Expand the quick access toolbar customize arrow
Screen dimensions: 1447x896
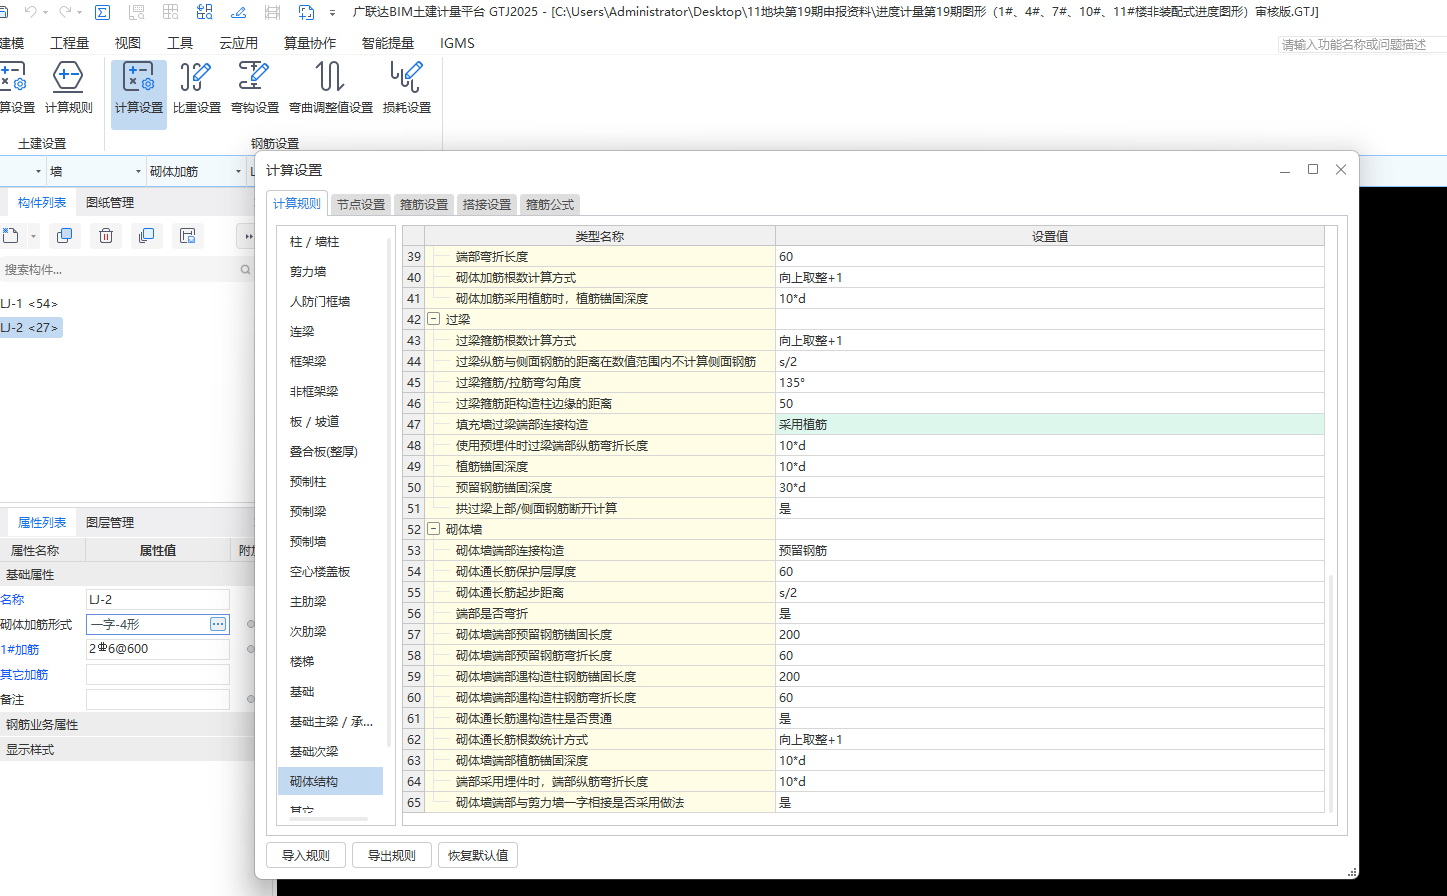pos(332,12)
